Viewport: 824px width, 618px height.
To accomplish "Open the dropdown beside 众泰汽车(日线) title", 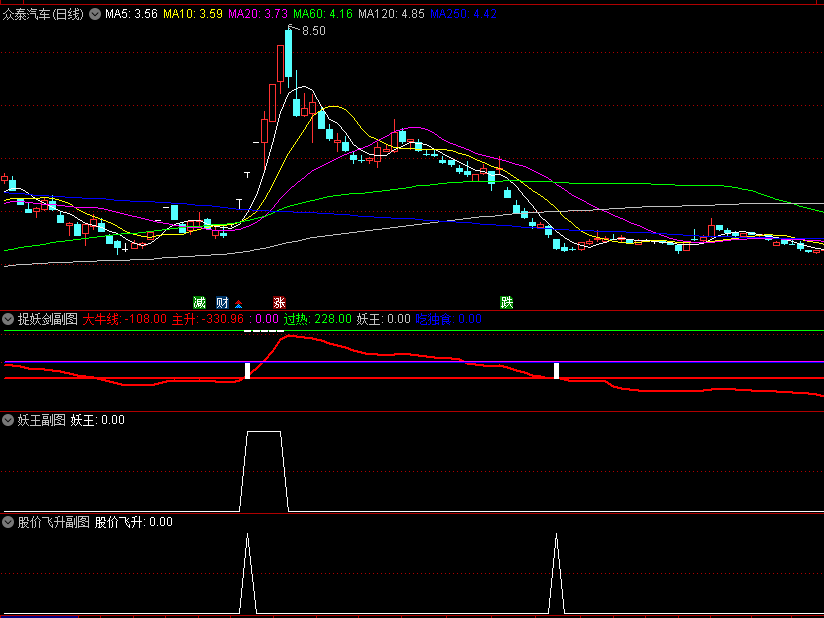I will coord(95,14).
